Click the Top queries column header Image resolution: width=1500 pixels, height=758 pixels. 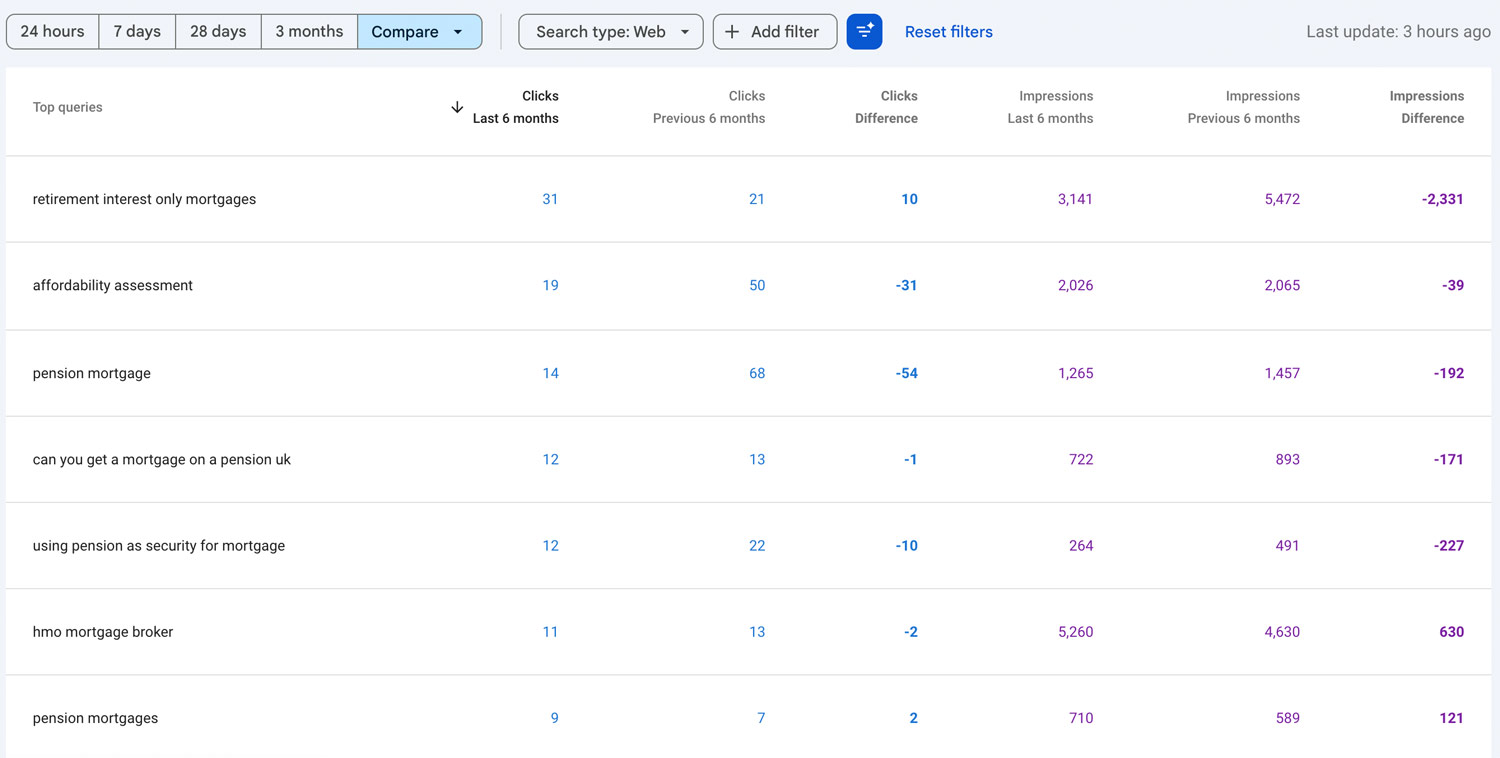pos(68,107)
